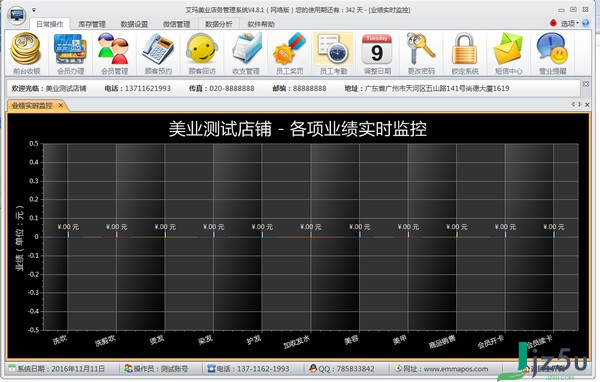Select the 业绩实时监控 document tab

[x=32, y=105]
